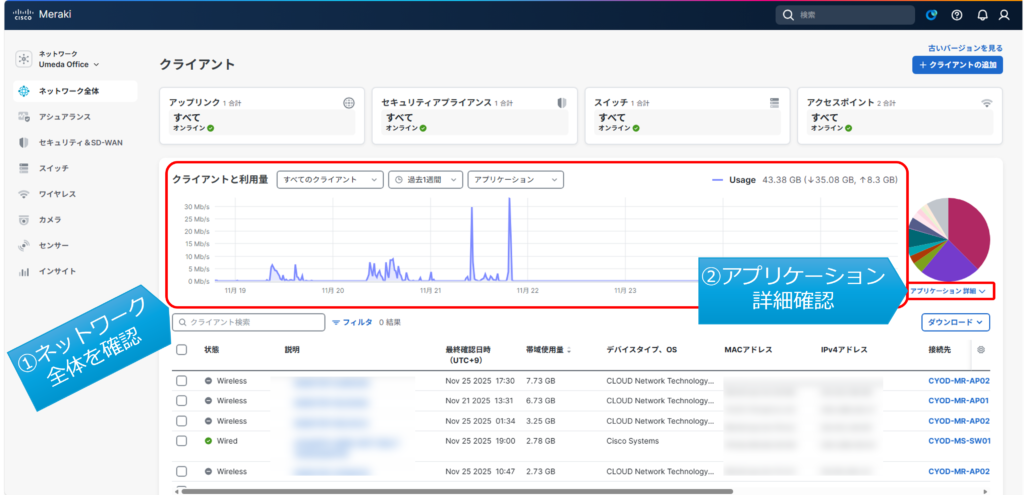Open the スイッチ menu item

tap(54, 168)
